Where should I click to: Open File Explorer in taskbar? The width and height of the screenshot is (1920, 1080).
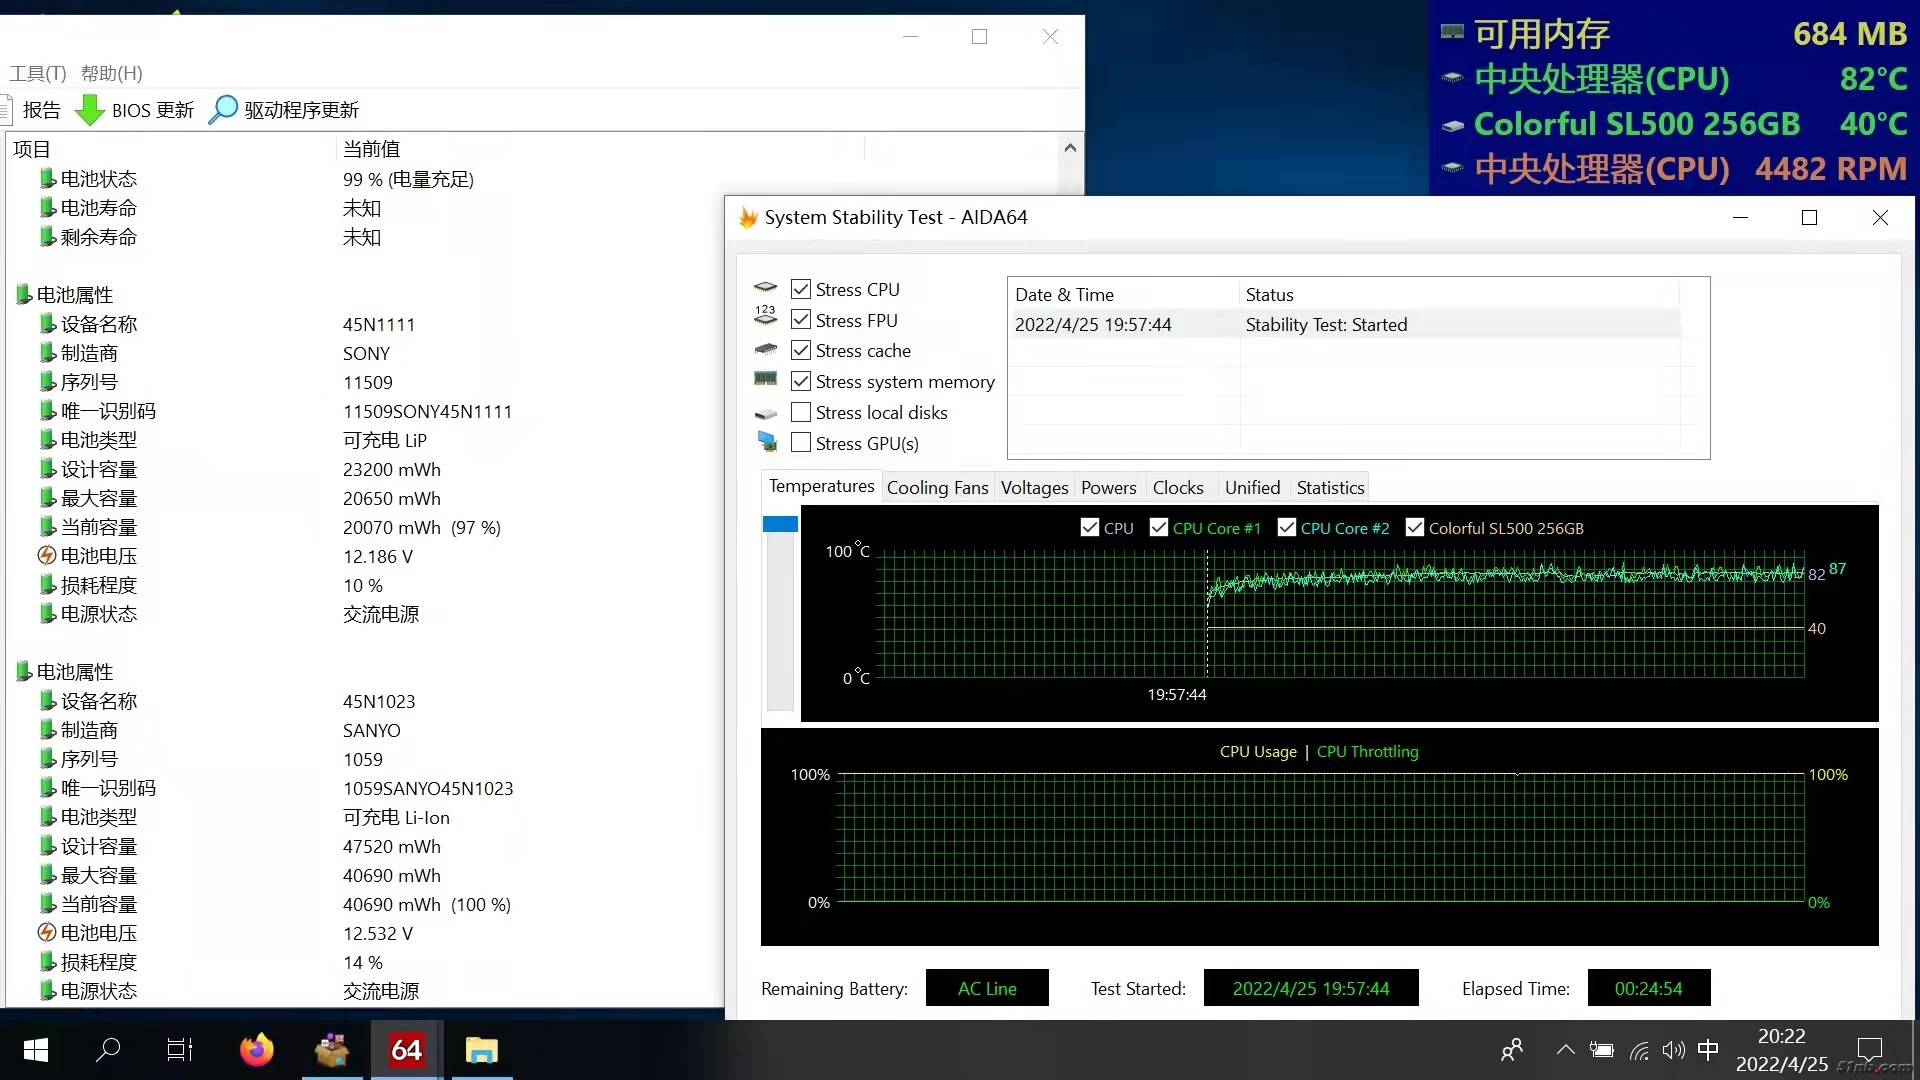(481, 1050)
